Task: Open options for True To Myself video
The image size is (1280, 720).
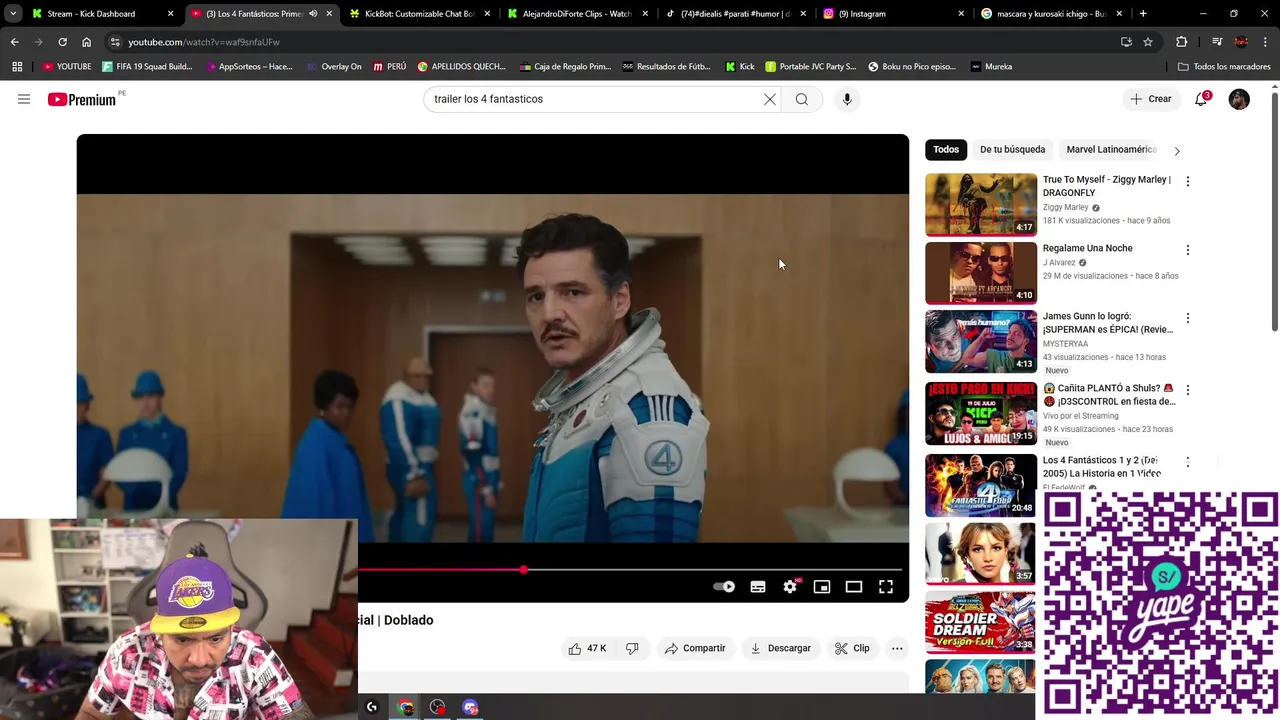Action: click(1188, 182)
